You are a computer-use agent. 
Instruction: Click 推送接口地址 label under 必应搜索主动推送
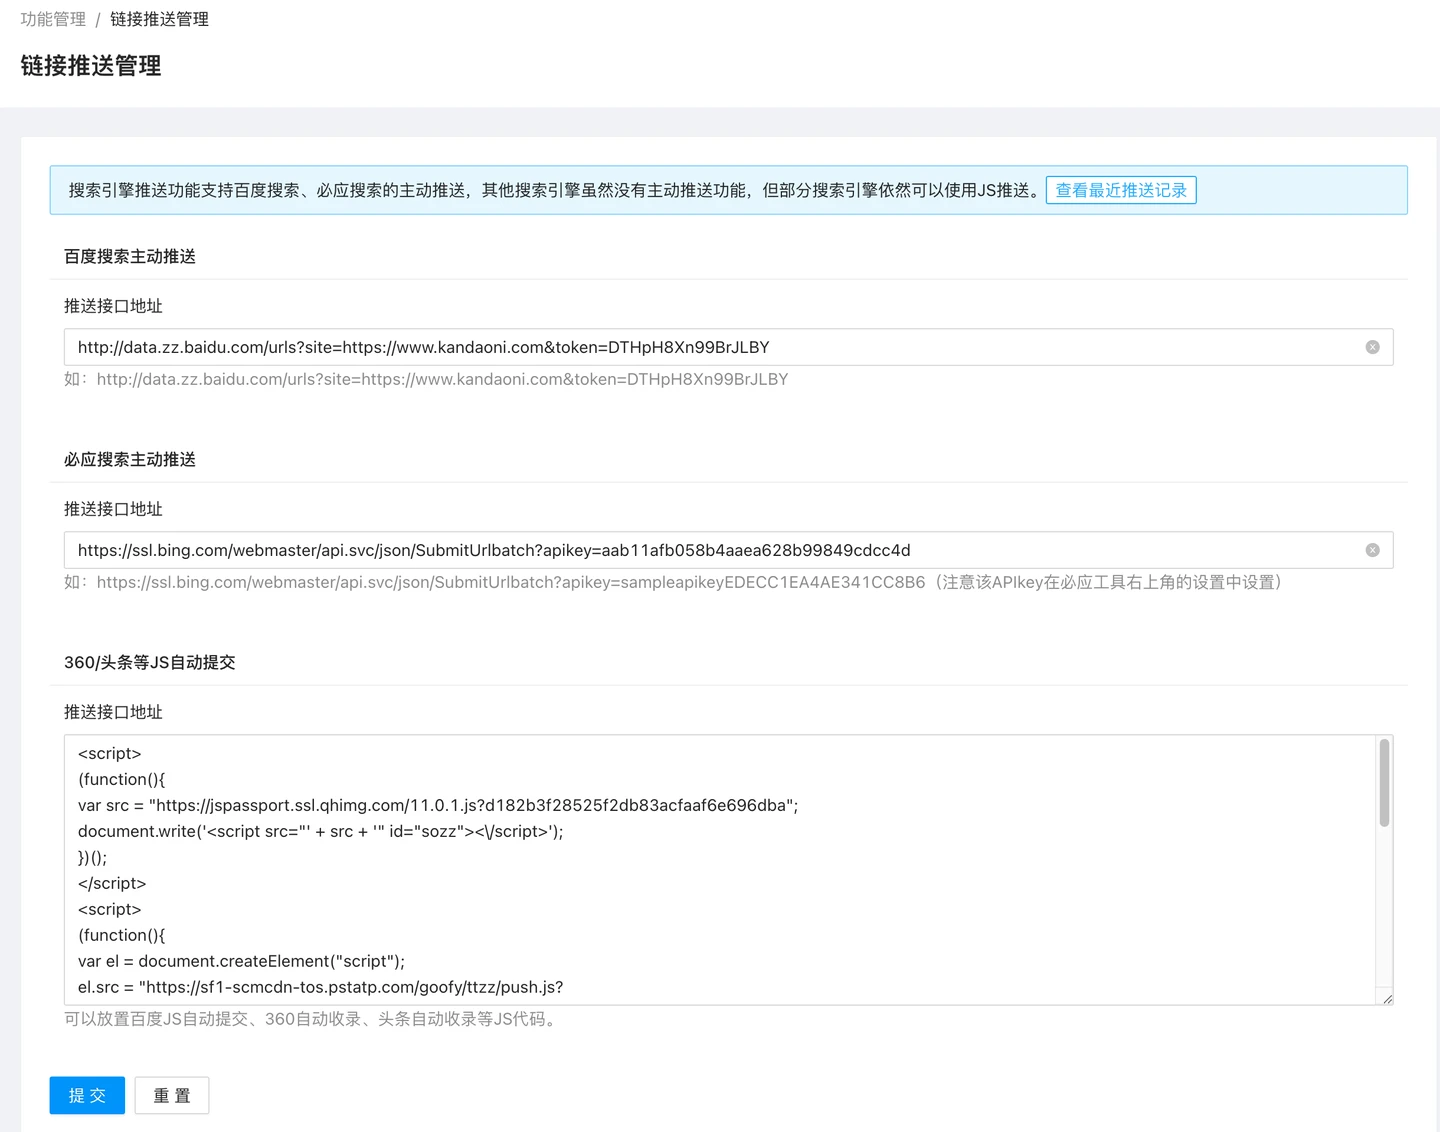113,509
